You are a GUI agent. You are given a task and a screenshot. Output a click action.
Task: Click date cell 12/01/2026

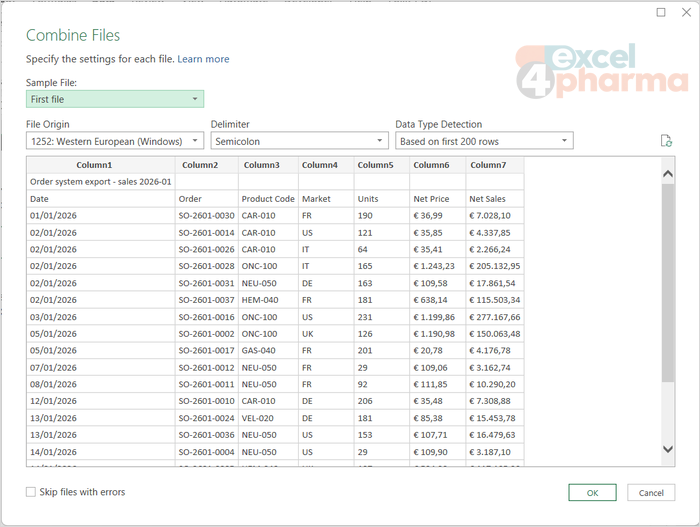tap(101, 401)
